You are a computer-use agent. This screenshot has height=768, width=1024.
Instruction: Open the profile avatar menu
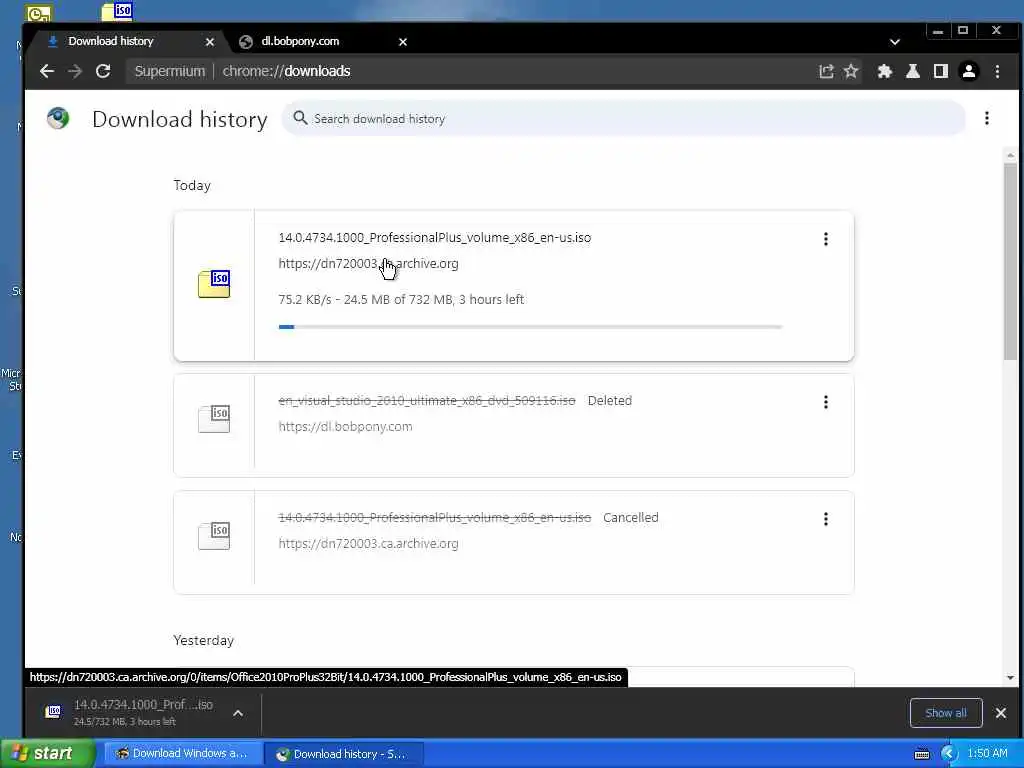[969, 71]
